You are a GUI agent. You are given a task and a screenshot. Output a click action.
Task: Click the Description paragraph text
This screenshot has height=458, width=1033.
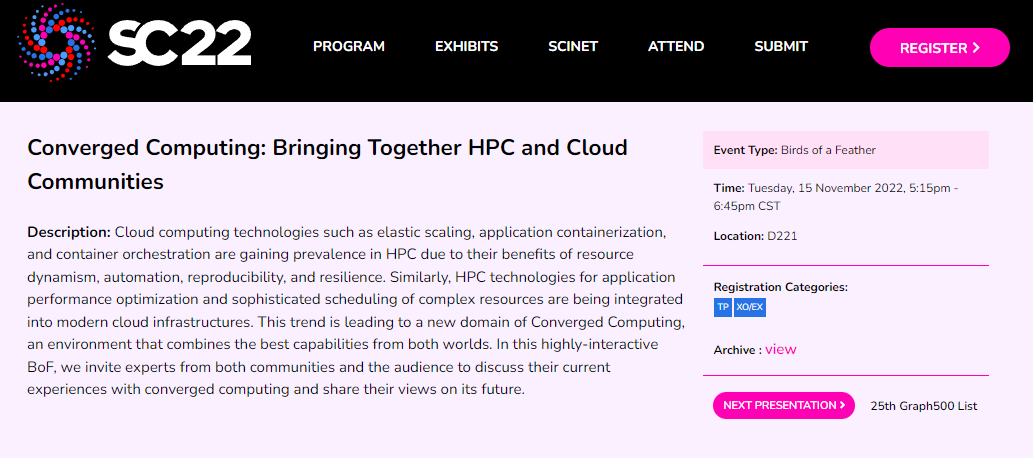356,311
